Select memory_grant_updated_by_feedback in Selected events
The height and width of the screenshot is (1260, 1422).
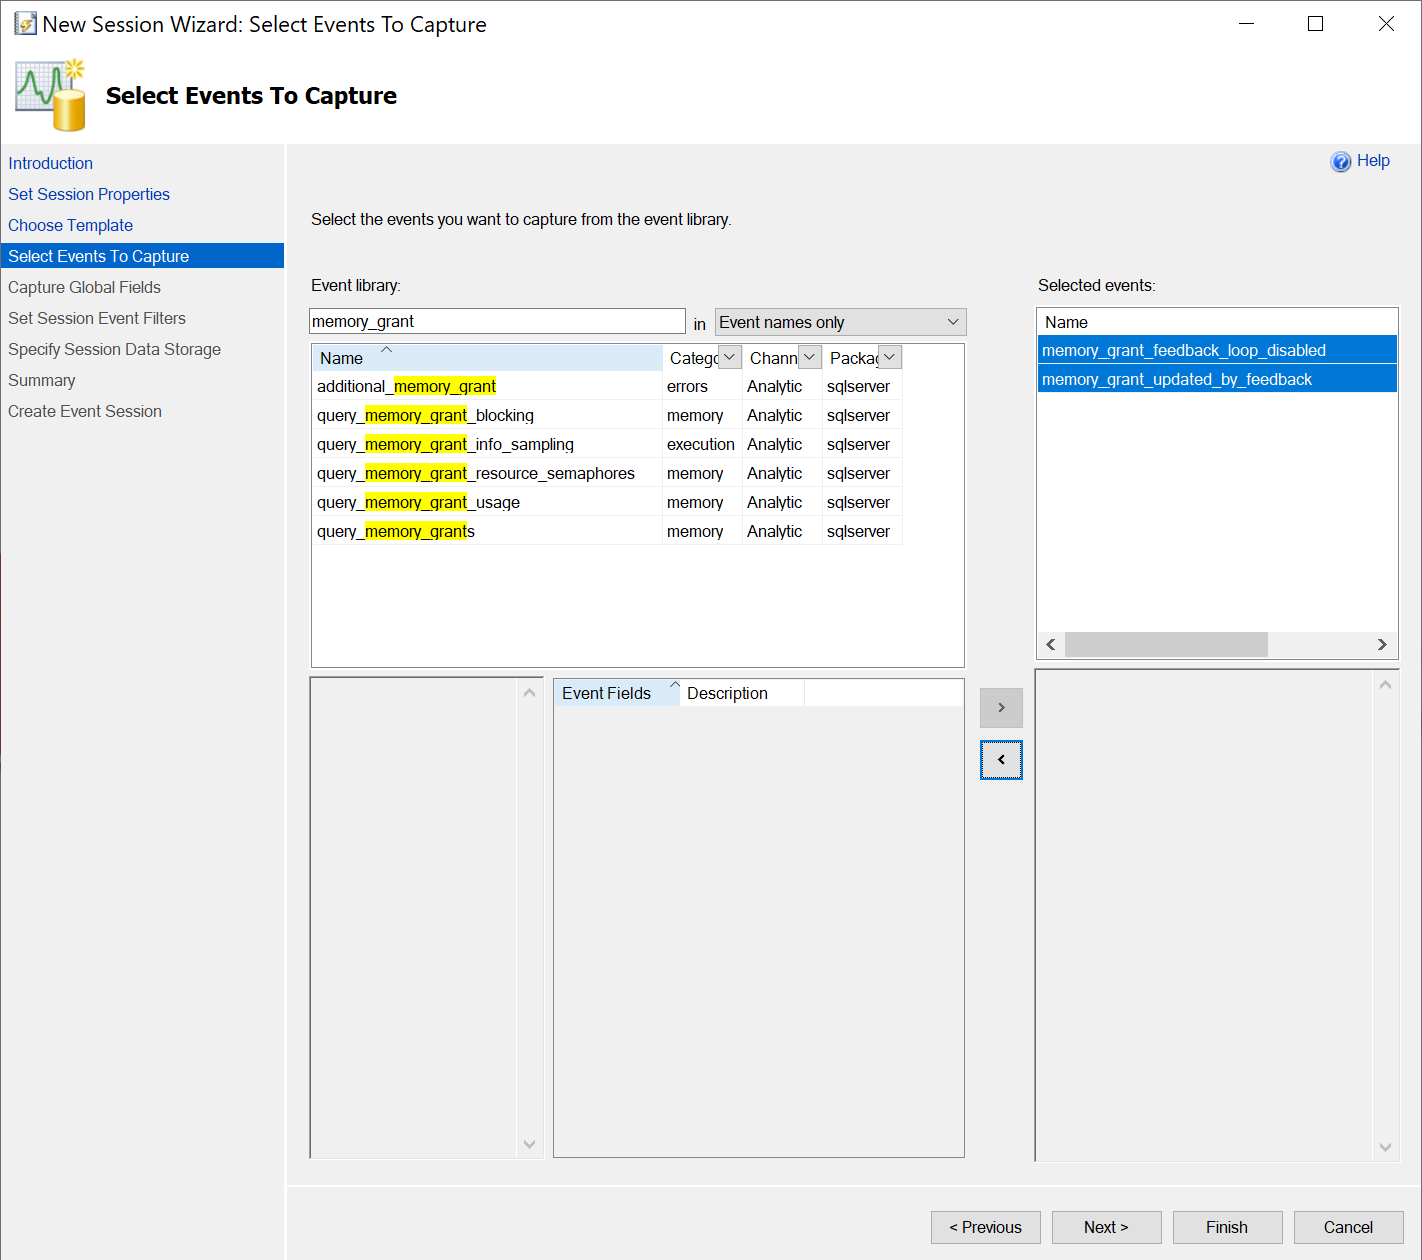1217,379
